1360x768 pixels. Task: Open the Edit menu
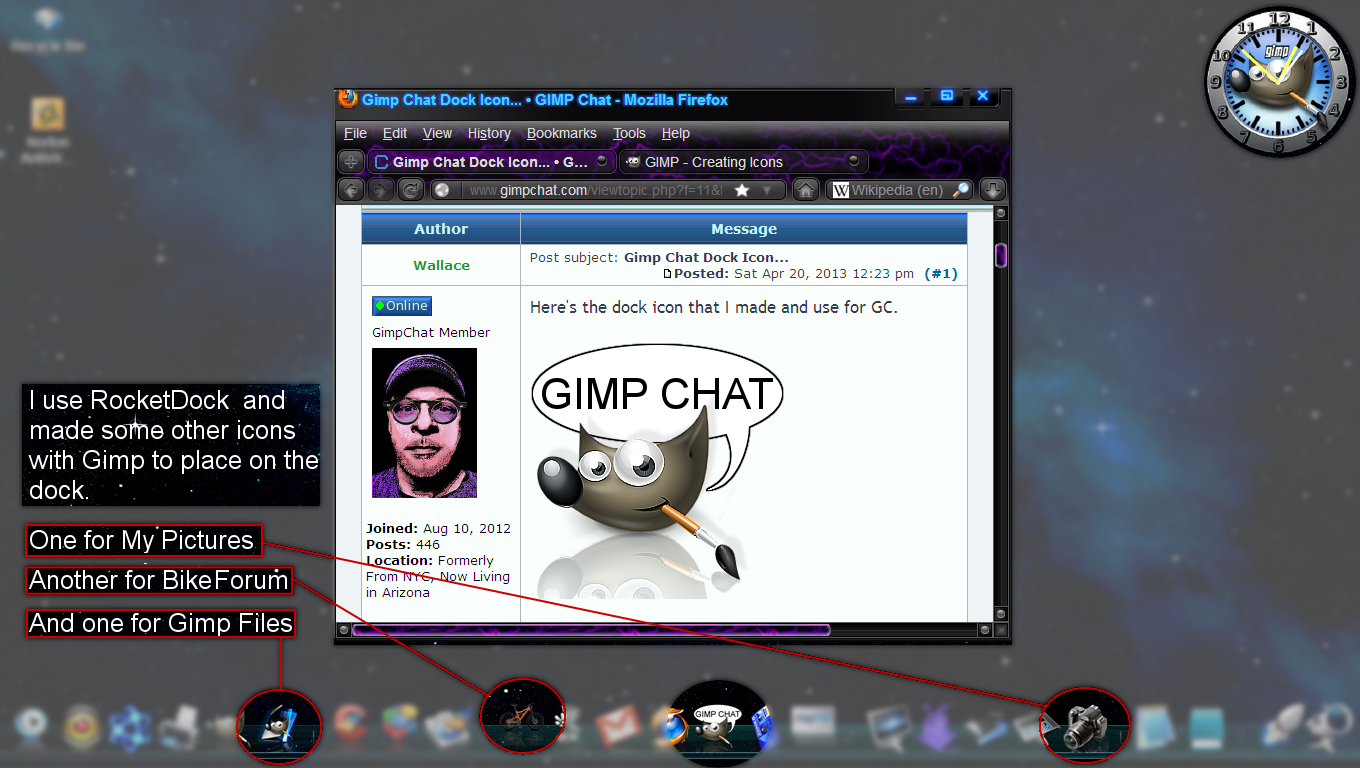pos(395,133)
